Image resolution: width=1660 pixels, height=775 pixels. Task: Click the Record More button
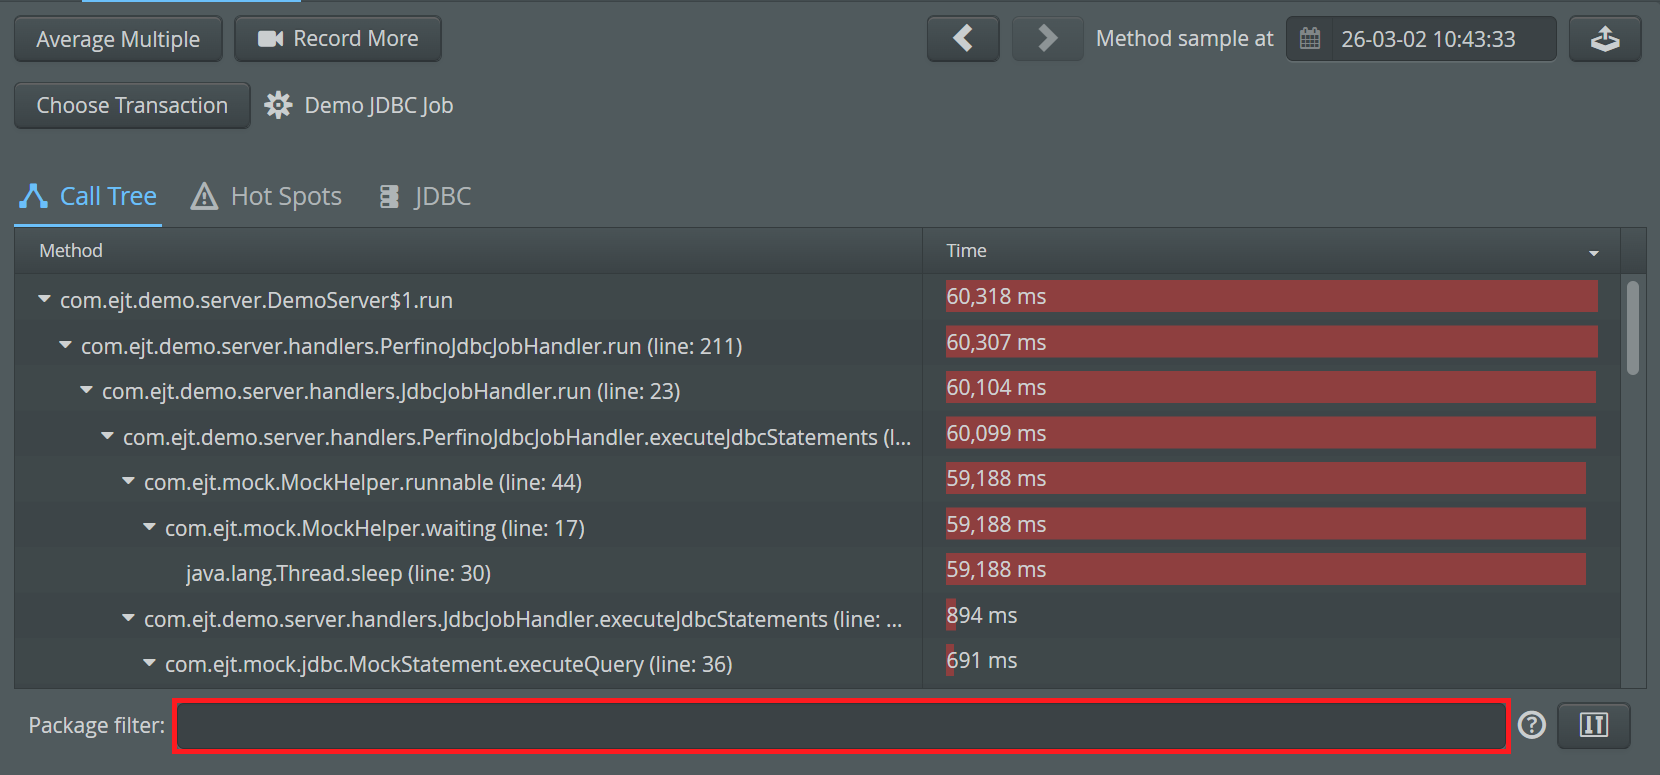pos(338,39)
